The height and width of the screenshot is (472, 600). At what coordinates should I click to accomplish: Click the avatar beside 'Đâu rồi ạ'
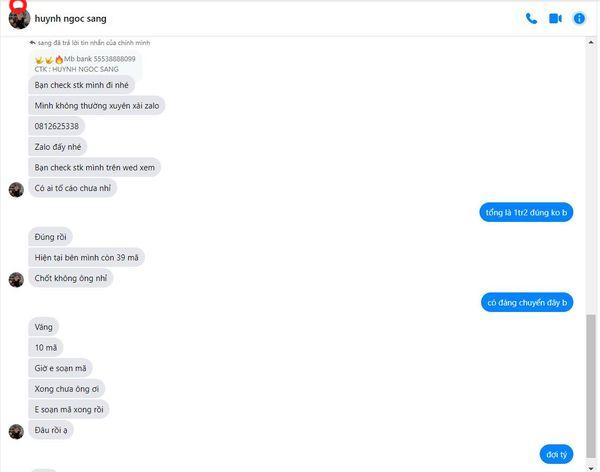pos(16,431)
